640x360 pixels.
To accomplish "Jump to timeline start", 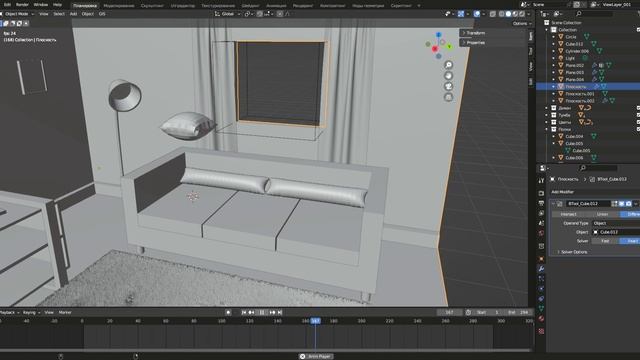I will pyautogui.click(x=244, y=312).
